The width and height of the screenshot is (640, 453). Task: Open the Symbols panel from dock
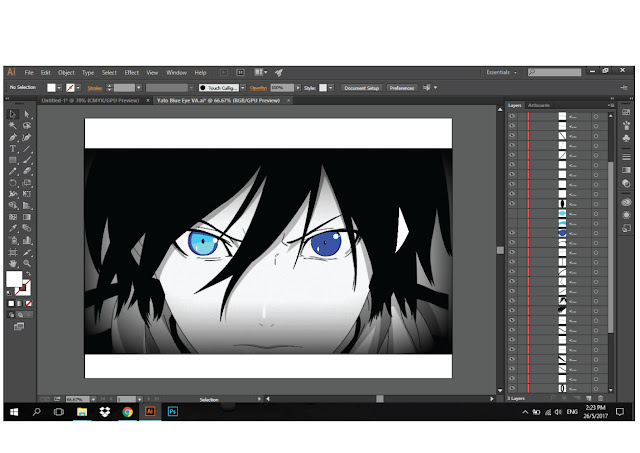[627, 138]
